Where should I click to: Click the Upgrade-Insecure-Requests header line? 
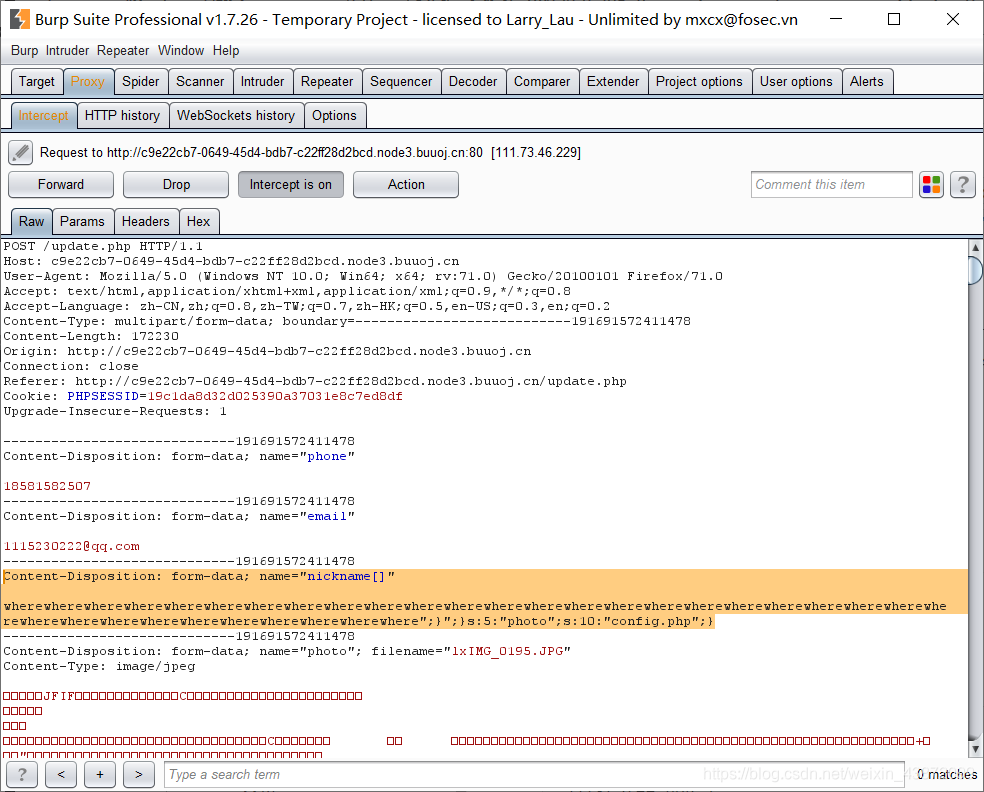click(x=115, y=412)
